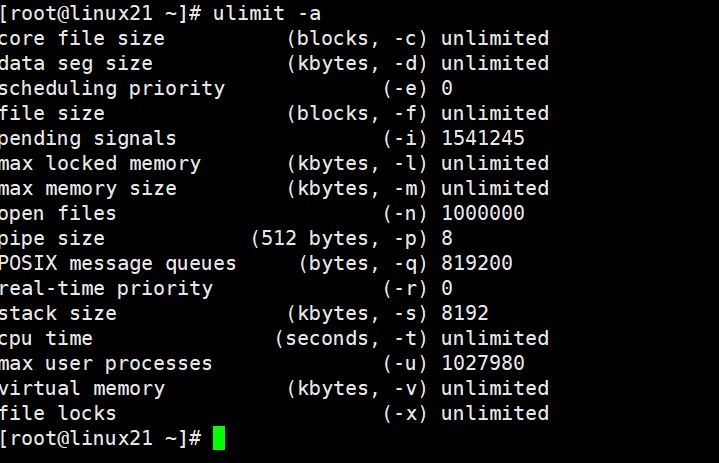Click the first [root@linux21 ~]# prompt at top

pyautogui.click(x=100, y=13)
